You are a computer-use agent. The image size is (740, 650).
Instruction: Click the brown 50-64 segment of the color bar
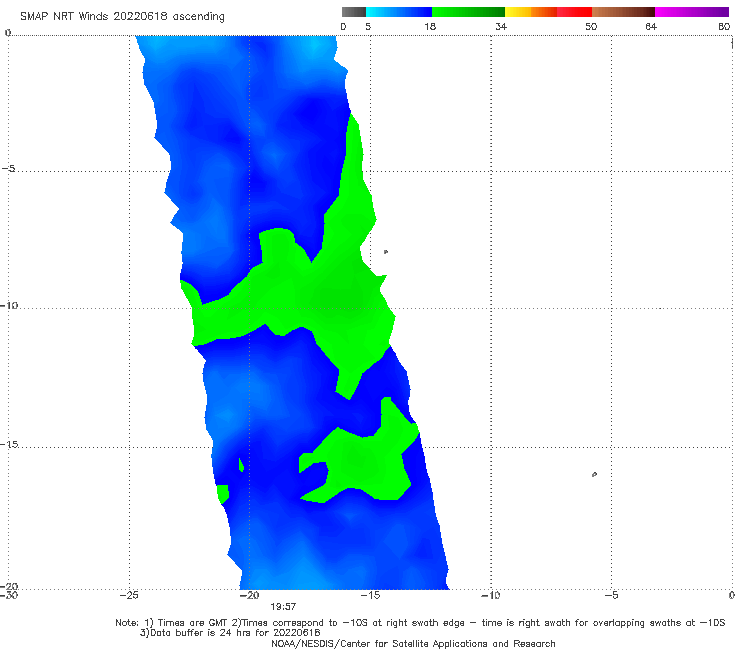(623, 12)
